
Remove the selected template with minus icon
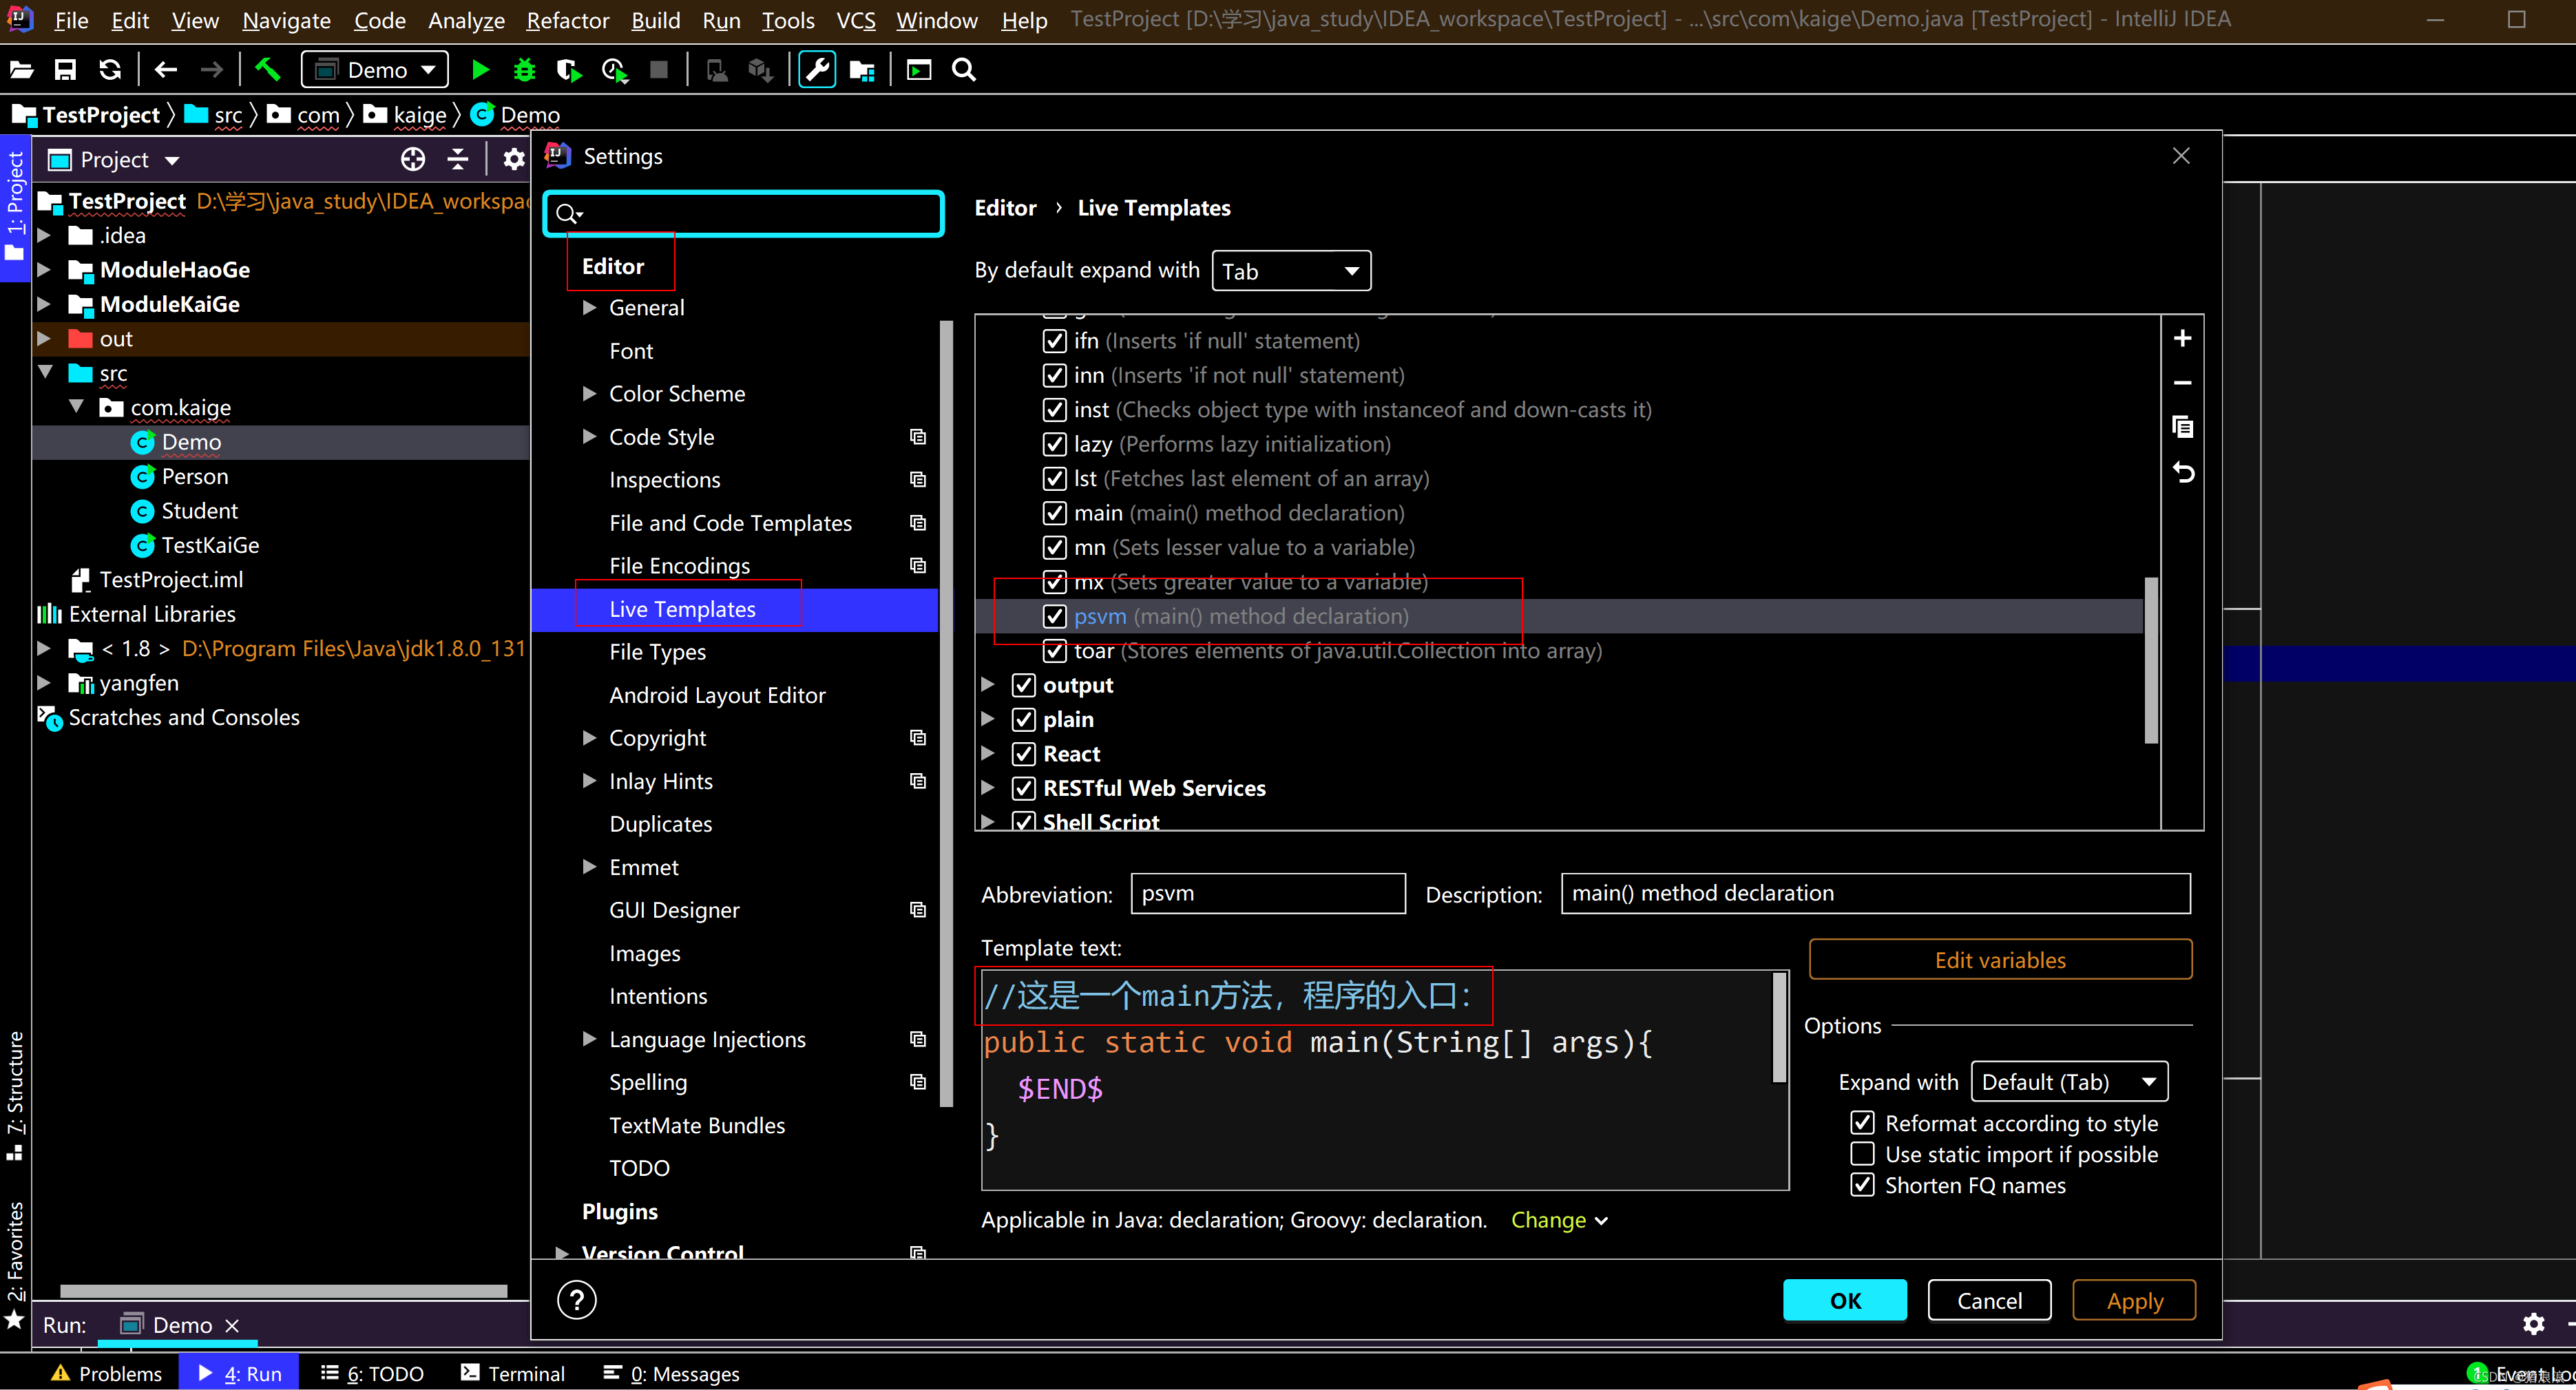click(2183, 383)
